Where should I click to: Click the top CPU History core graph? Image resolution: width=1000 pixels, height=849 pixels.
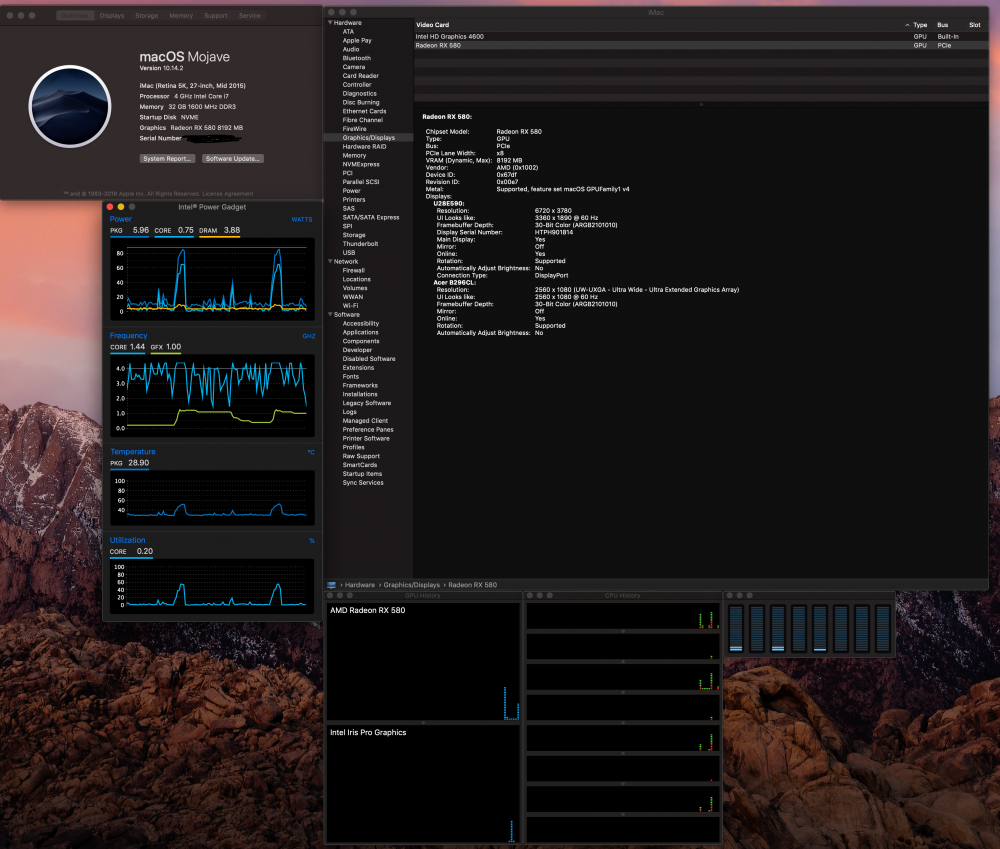point(623,616)
